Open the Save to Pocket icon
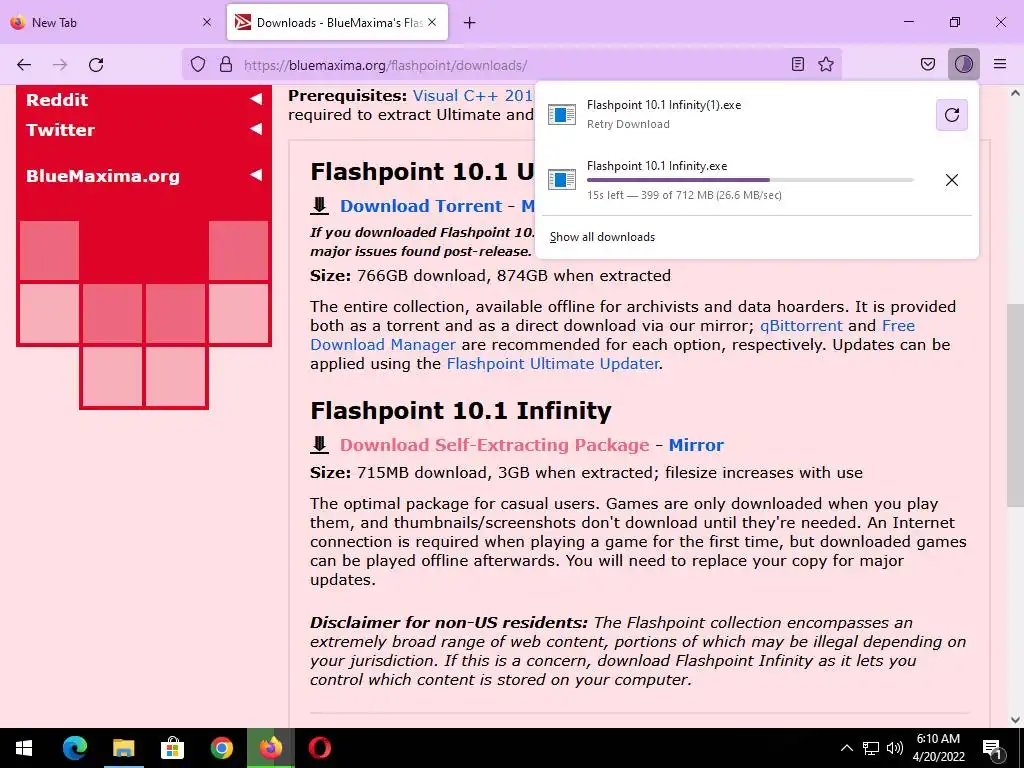Viewport: 1024px width, 768px height. 928,64
